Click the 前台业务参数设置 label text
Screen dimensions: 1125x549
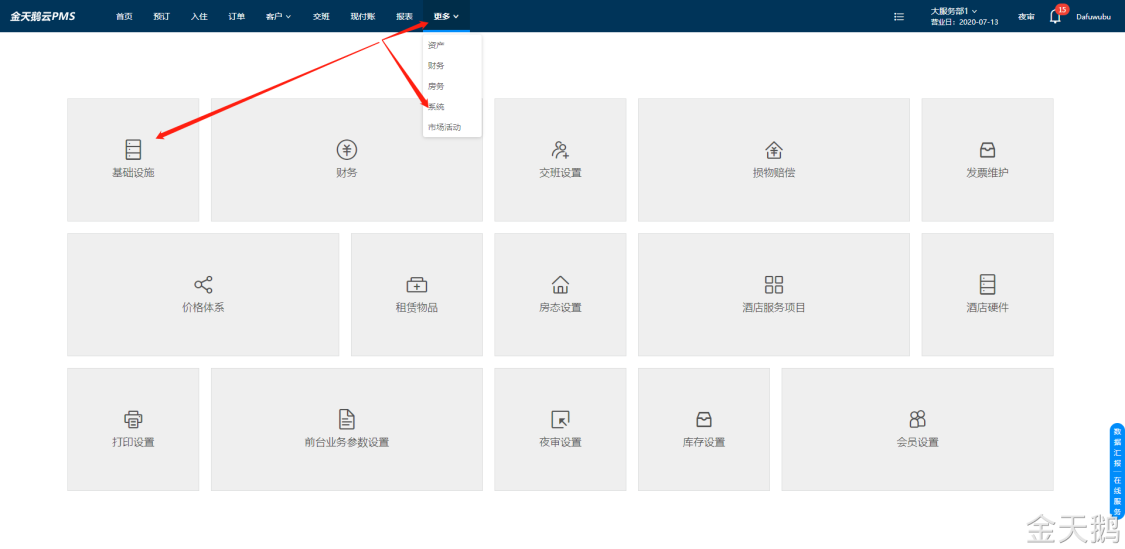click(x=347, y=442)
